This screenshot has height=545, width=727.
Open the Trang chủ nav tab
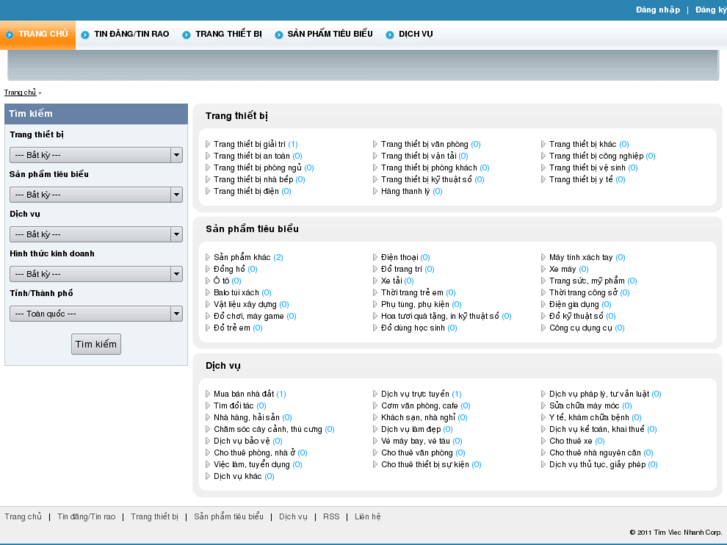38,34
